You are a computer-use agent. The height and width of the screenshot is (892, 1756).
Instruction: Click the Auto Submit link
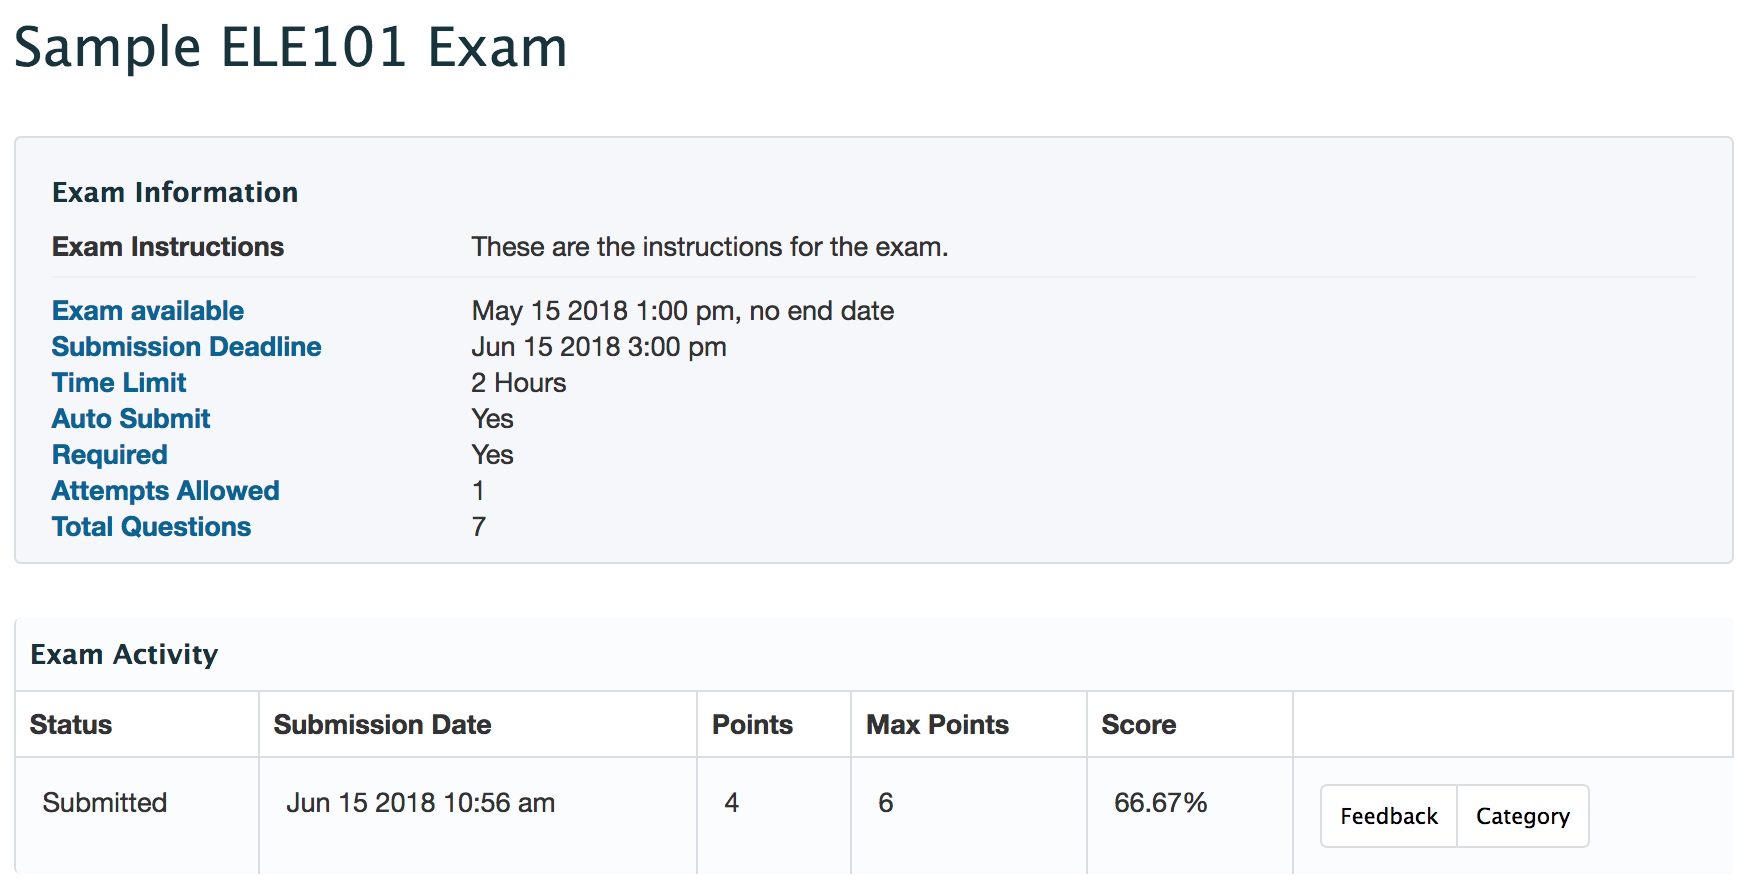click(x=131, y=419)
